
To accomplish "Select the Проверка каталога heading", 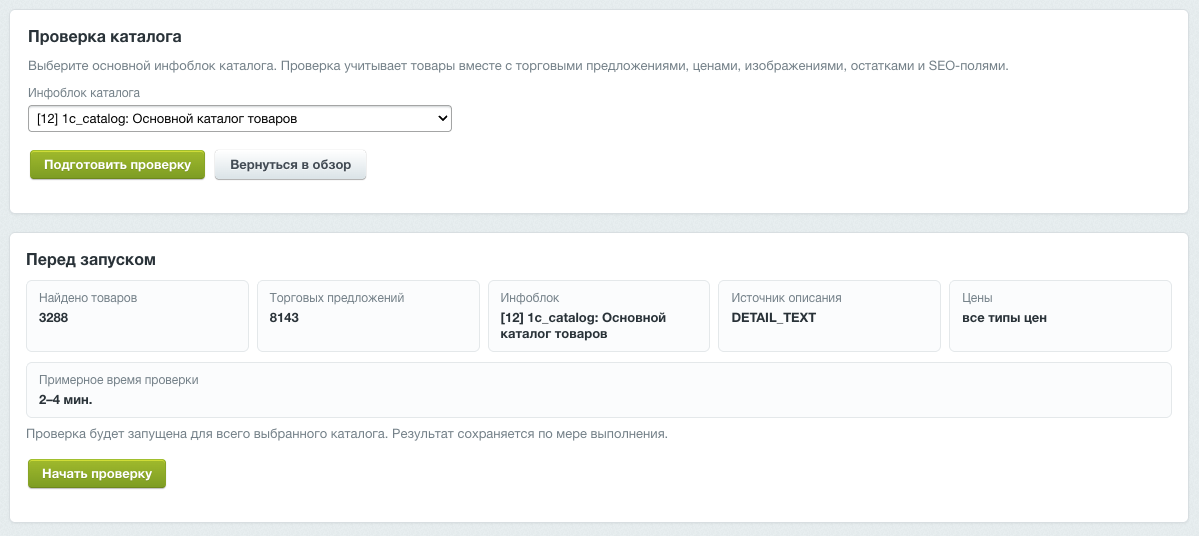I will coord(105,37).
